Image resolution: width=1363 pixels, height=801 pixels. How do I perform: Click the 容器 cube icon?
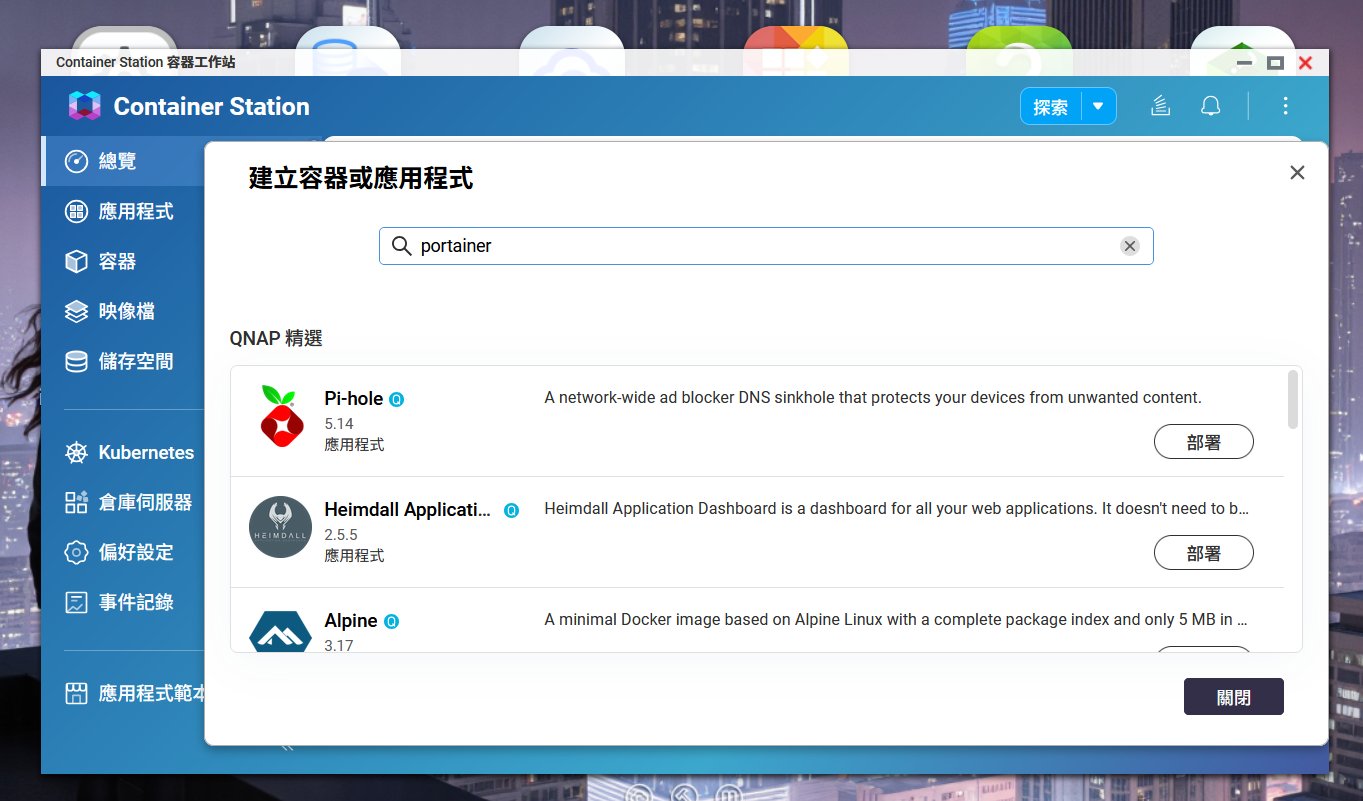click(76, 261)
